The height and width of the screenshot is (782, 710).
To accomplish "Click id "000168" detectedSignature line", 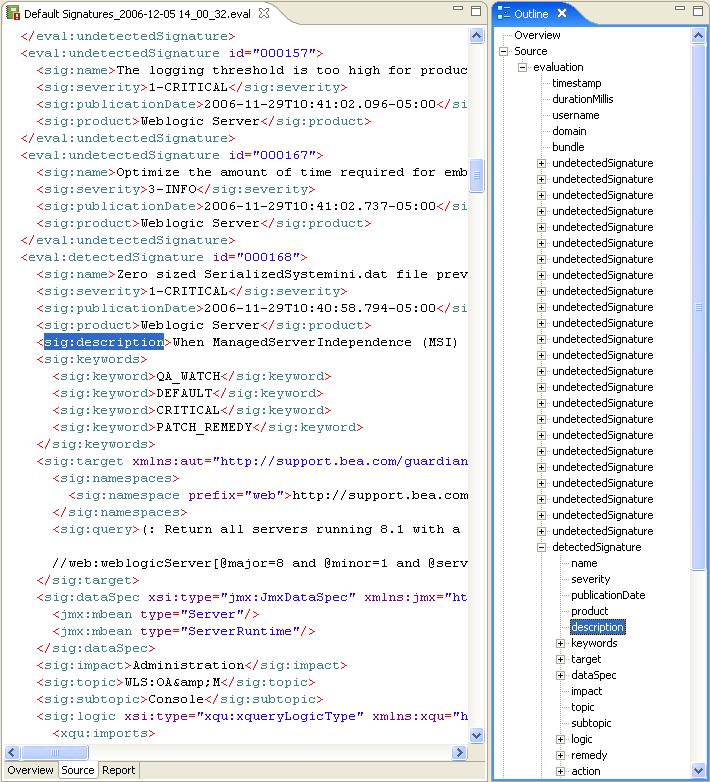I will [x=164, y=257].
